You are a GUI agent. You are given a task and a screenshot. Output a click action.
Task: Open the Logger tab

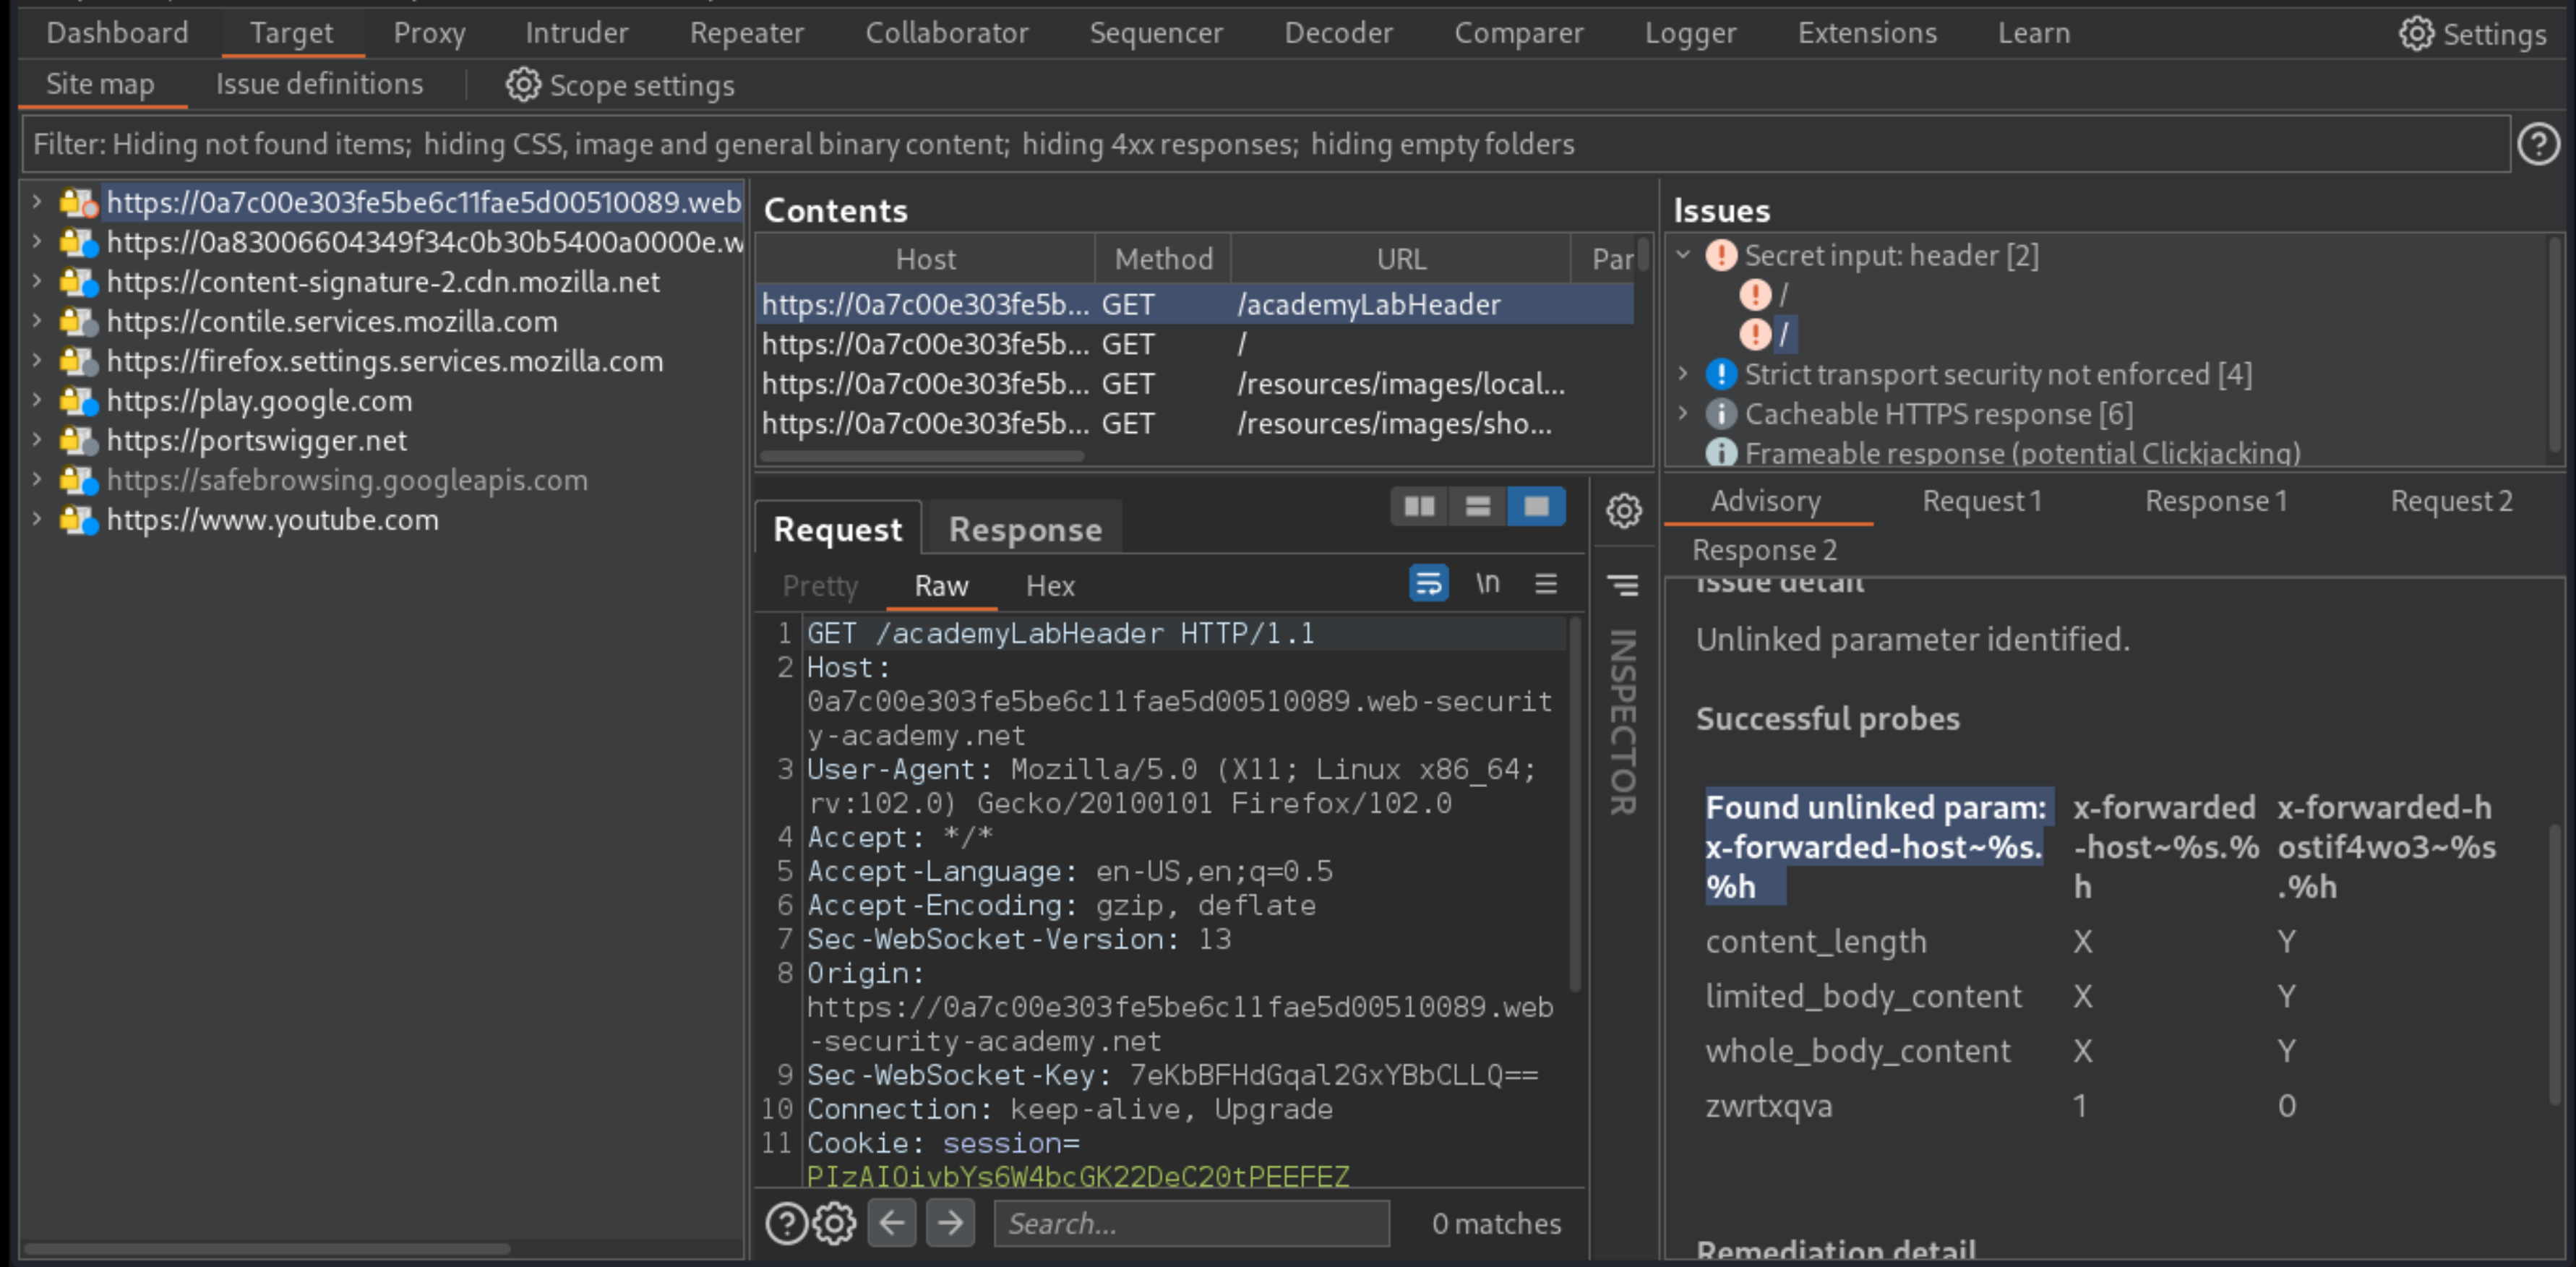click(1691, 33)
